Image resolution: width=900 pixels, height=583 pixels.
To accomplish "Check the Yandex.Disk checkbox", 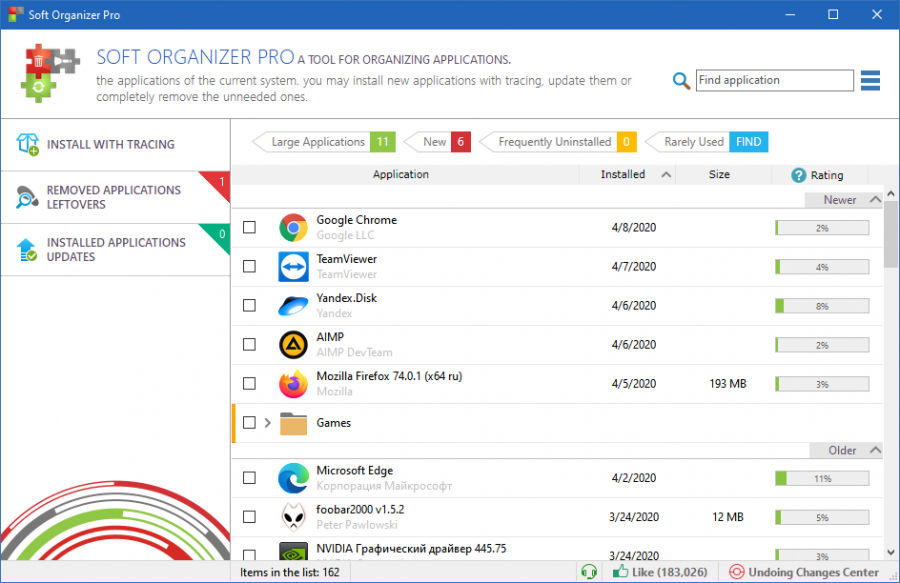I will 249,305.
